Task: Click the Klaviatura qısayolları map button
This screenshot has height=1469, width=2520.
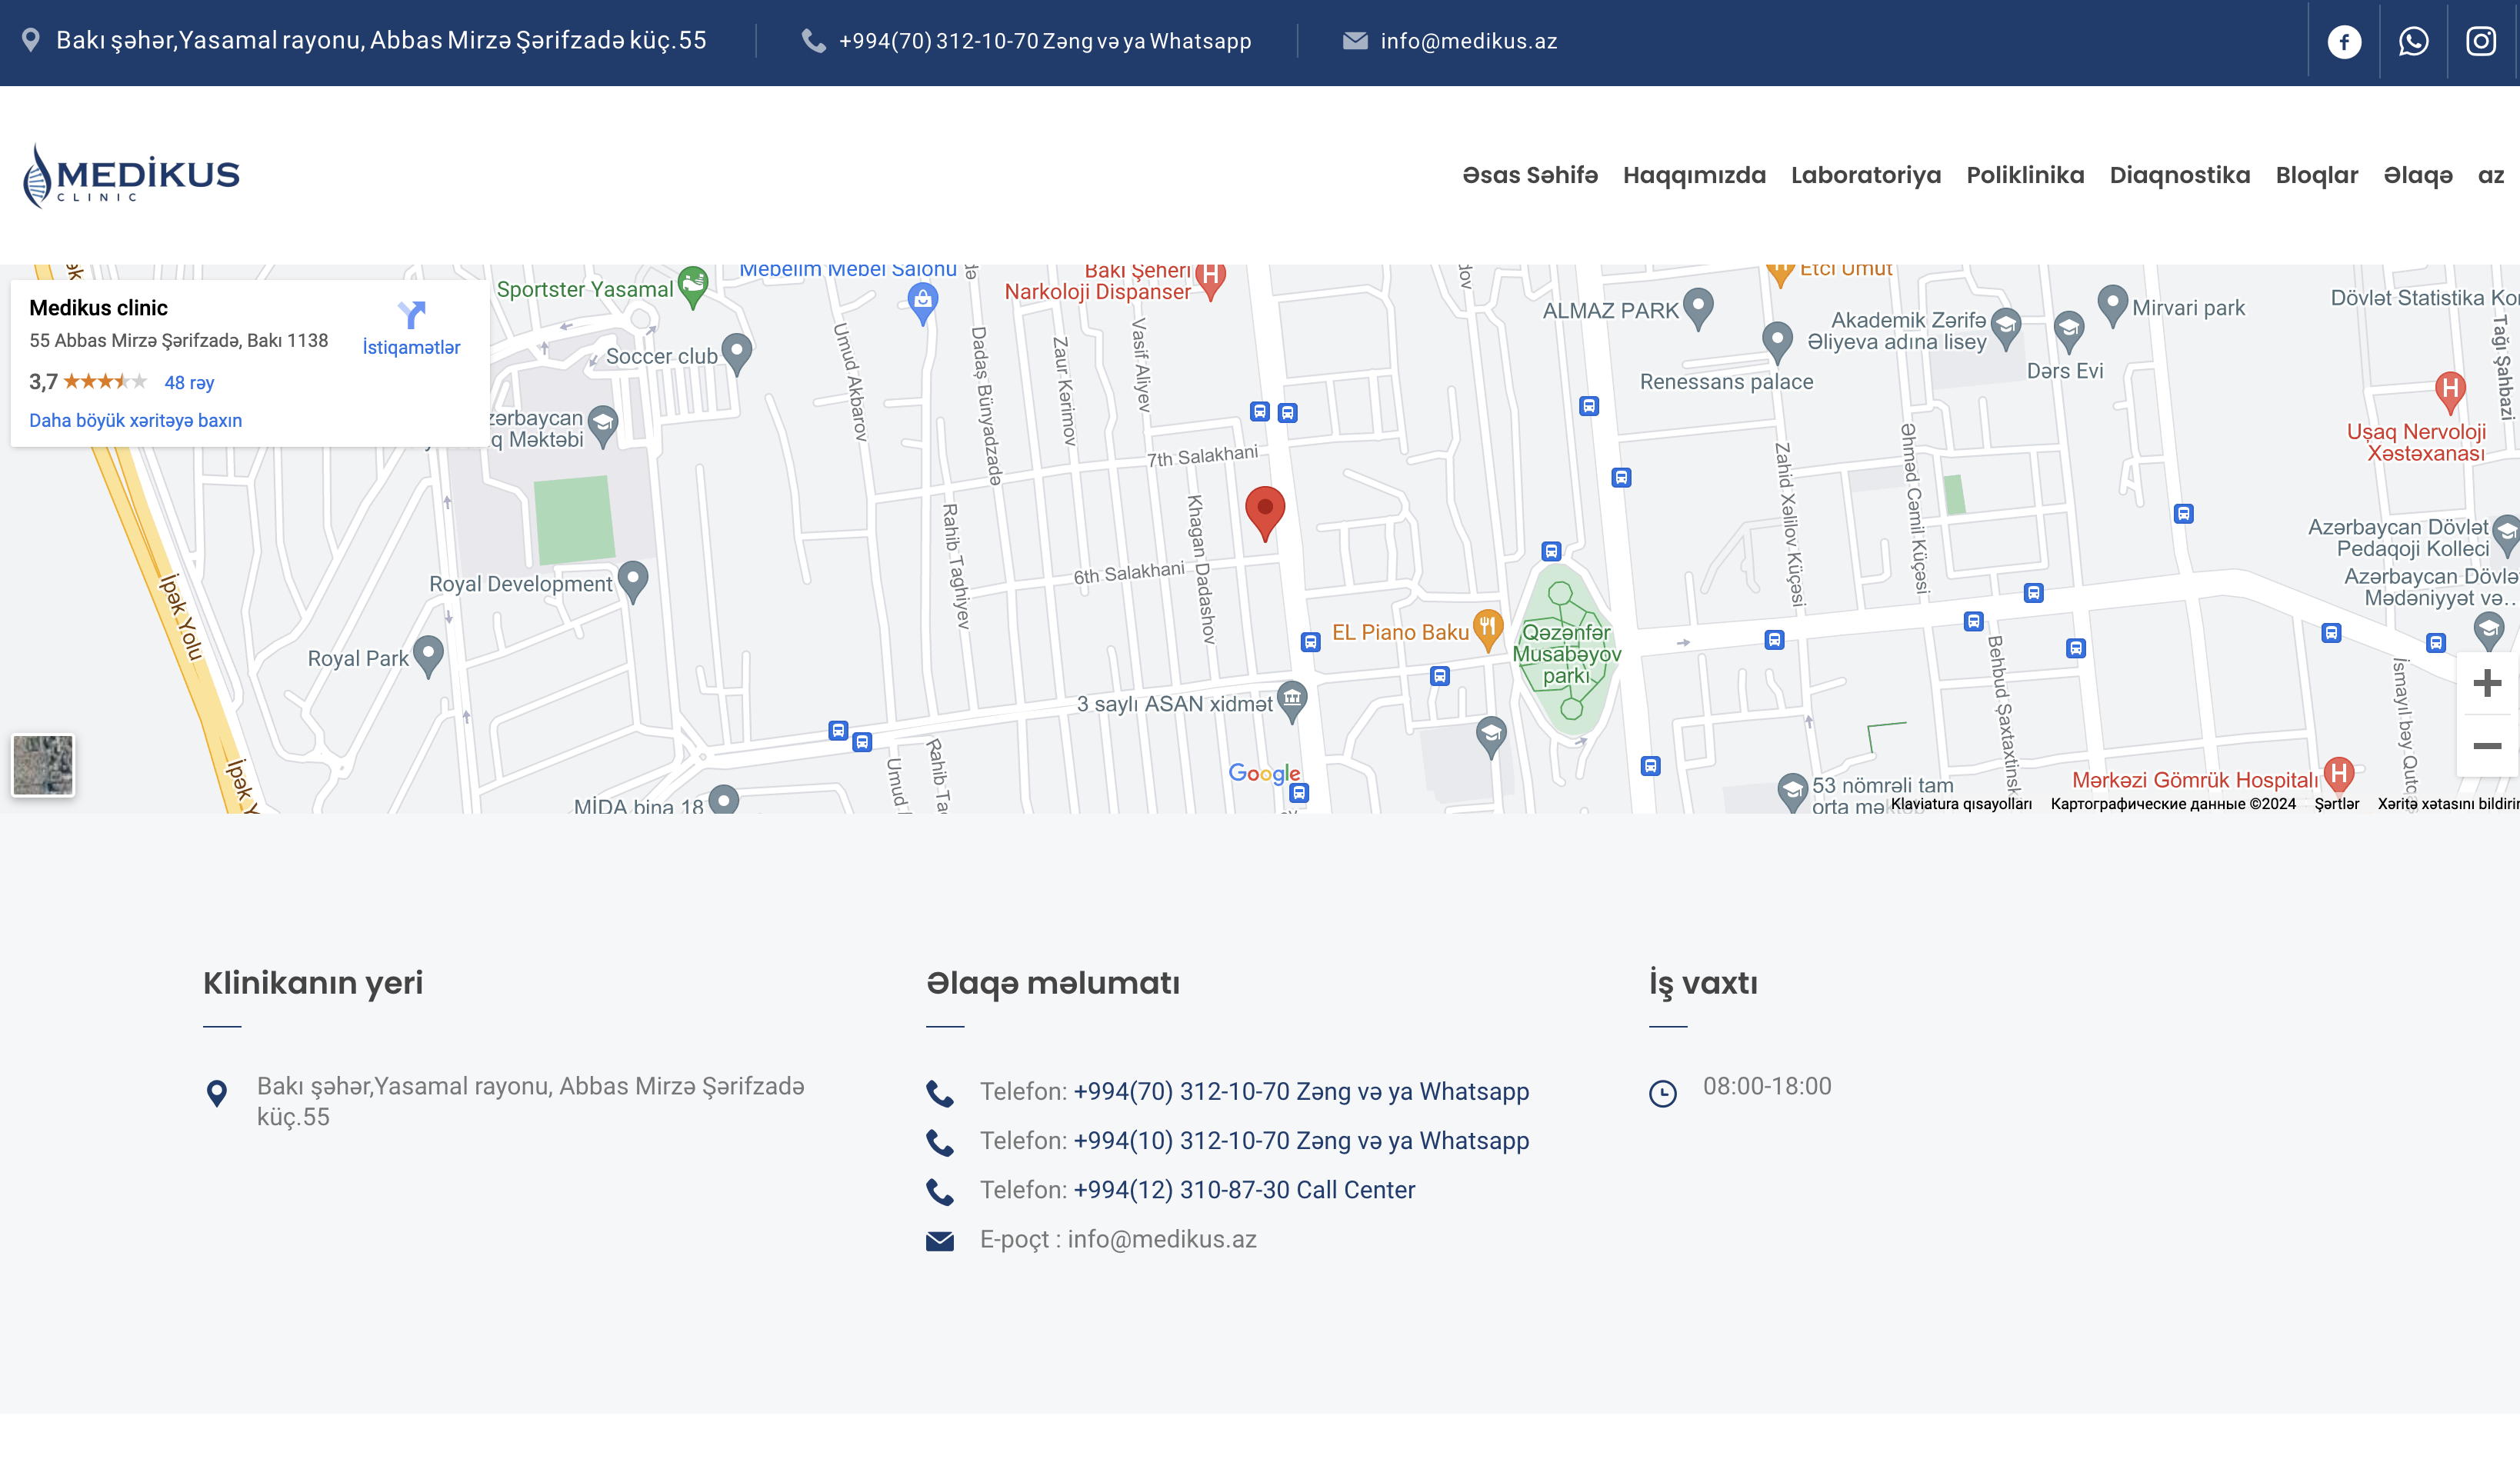Action: (1960, 804)
